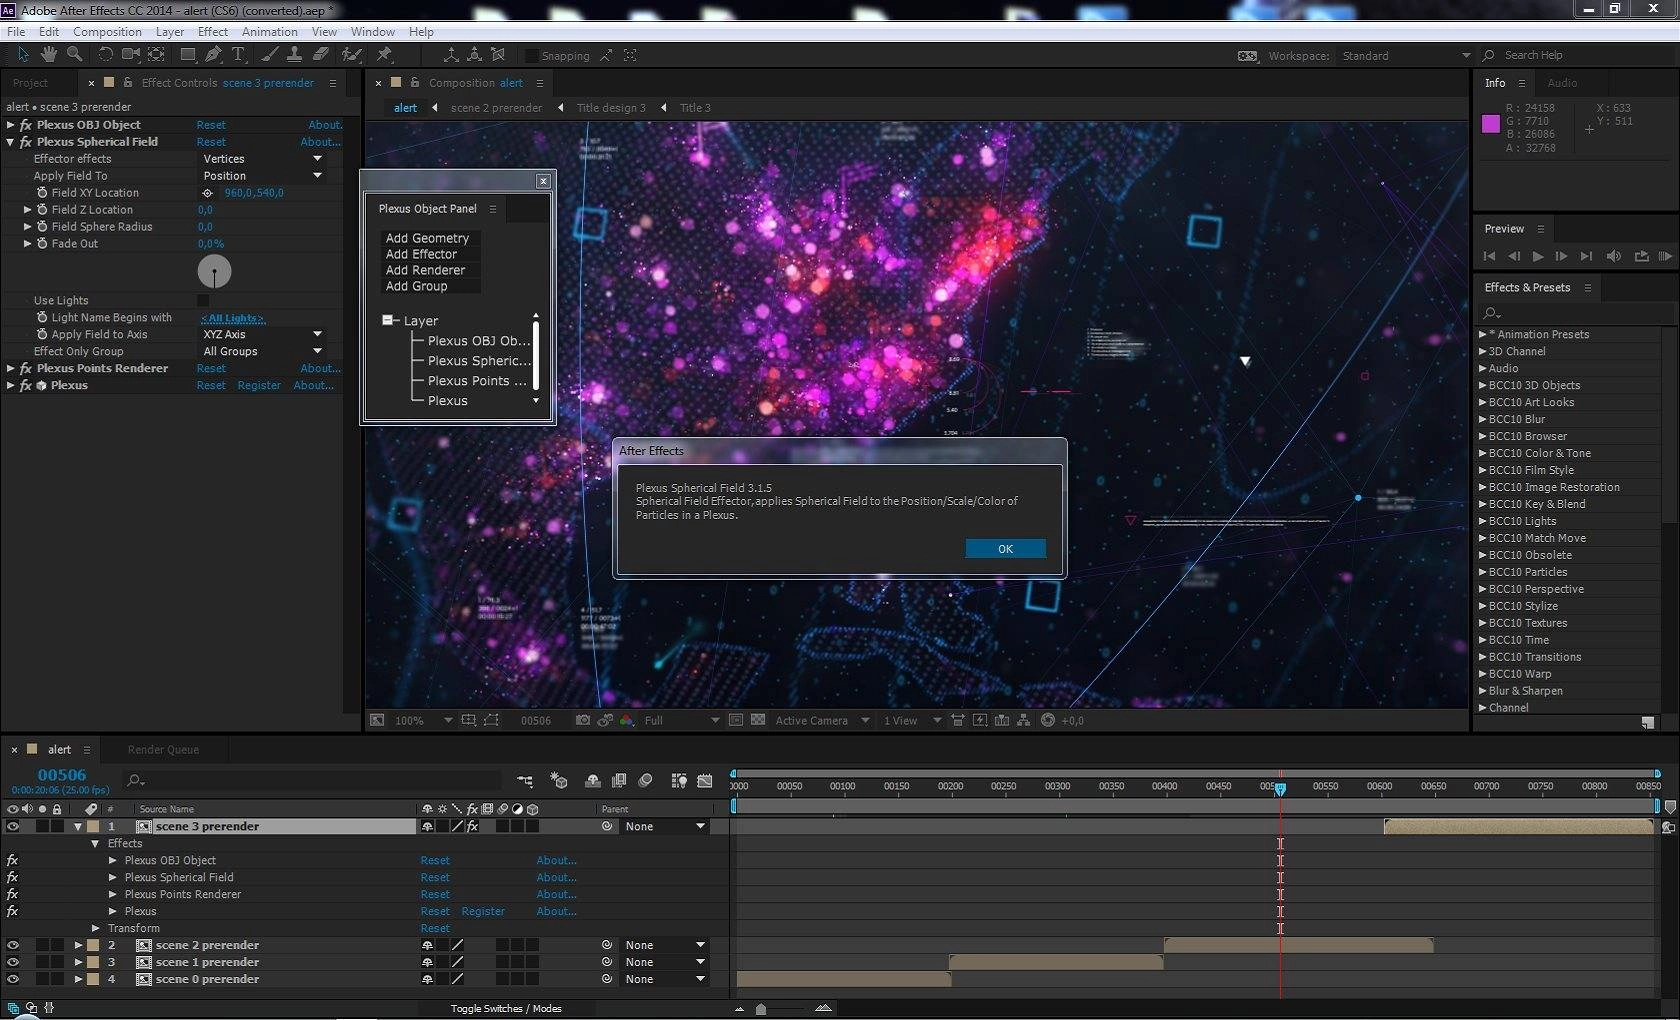Select the Pan Behind anchor point tool
Screen dimensions: 1680x1020
pos(157,54)
